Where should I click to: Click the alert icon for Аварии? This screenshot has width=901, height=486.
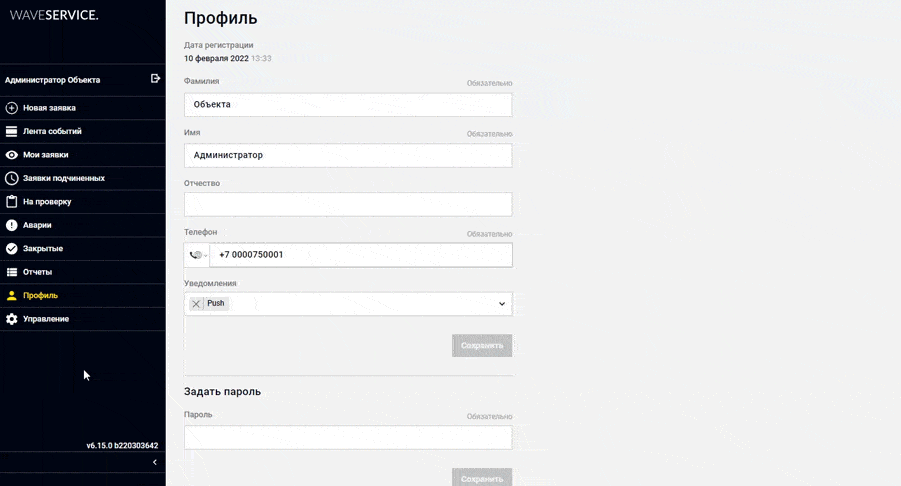pyautogui.click(x=12, y=225)
